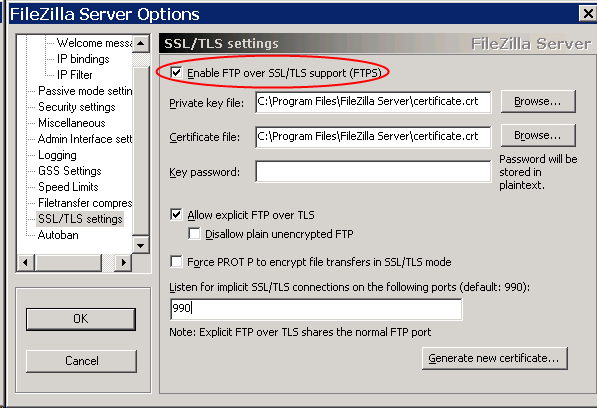Image resolution: width=597 pixels, height=408 pixels.
Task: Click the tree scroll right arrow
Action: coord(123,262)
